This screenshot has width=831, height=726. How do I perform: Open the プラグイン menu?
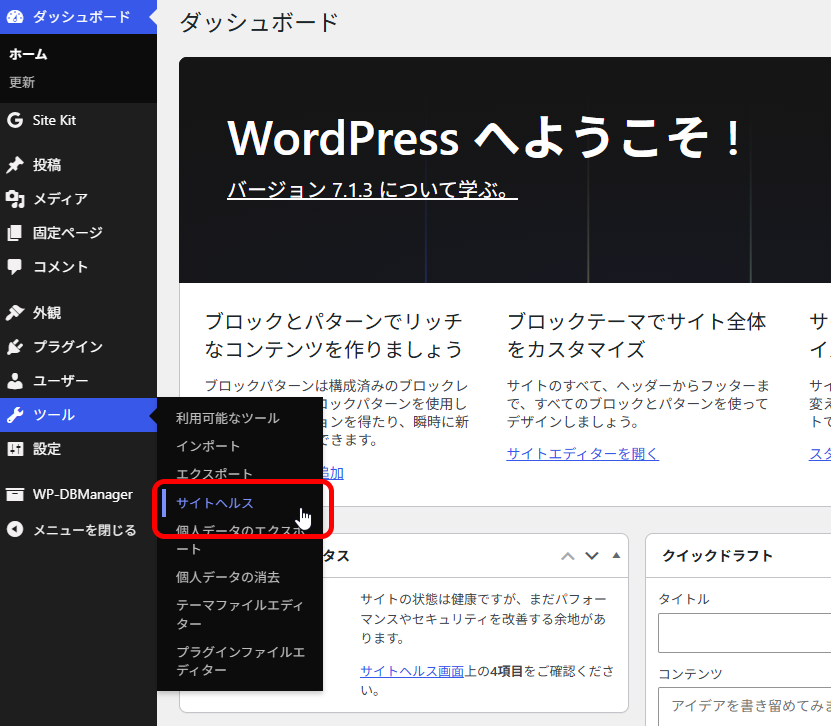coord(78,347)
